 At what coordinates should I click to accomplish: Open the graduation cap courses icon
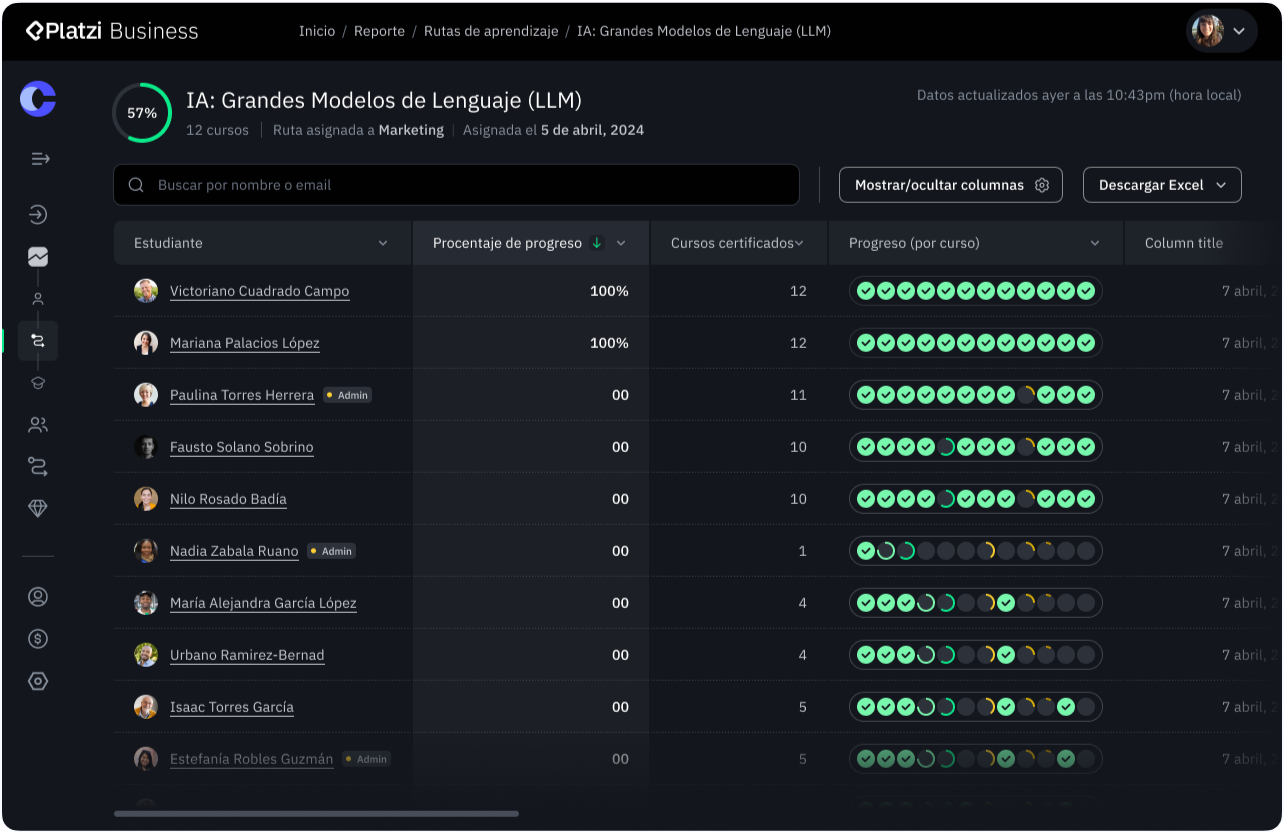pyautogui.click(x=38, y=382)
